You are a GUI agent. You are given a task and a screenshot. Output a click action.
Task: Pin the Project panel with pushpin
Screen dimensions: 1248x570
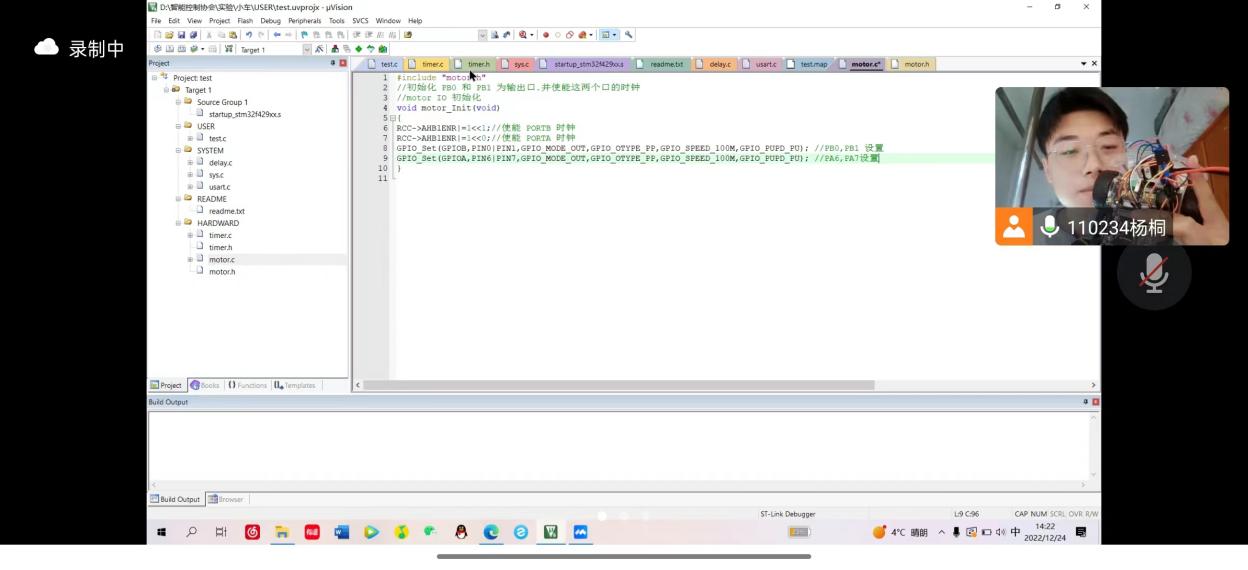(333, 63)
